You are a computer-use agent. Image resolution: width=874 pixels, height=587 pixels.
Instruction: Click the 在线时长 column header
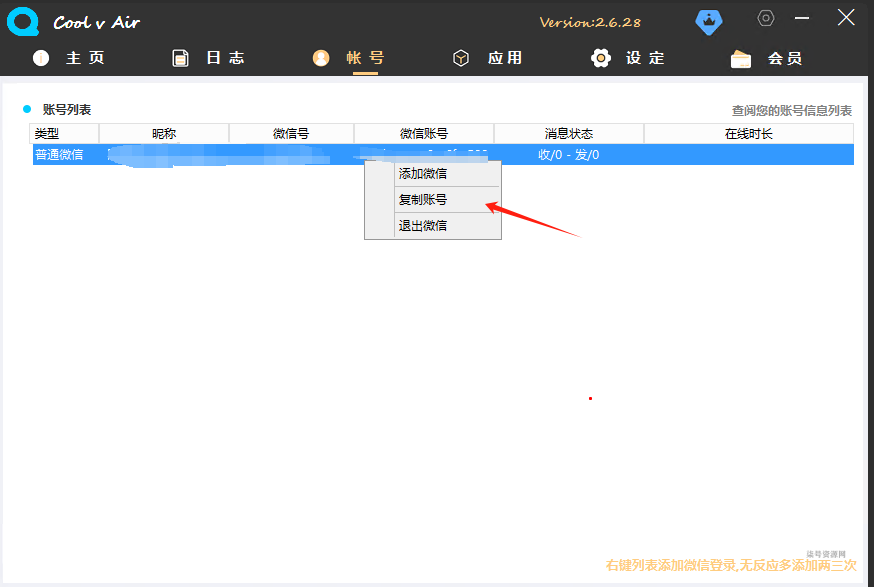(749, 134)
